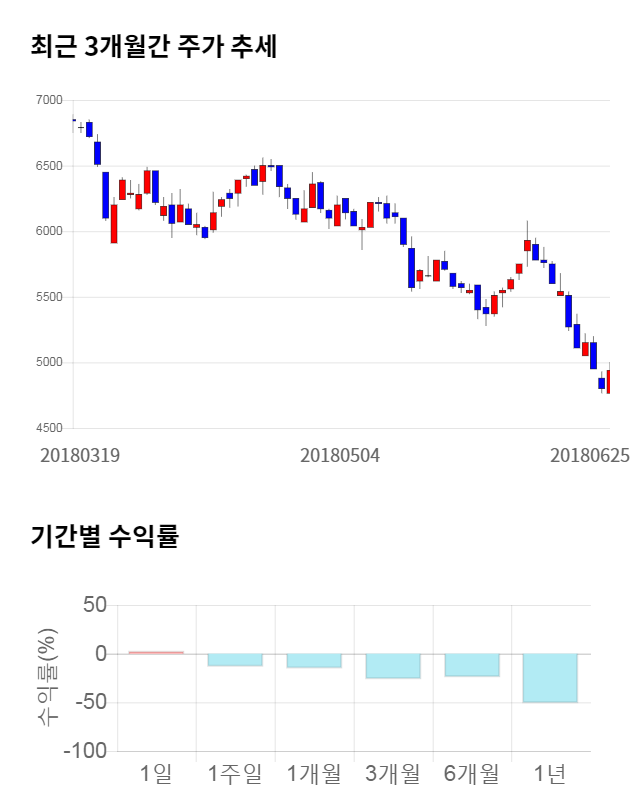Click the 기간별 수익률 heading
The height and width of the screenshot is (810, 640).
point(104,536)
